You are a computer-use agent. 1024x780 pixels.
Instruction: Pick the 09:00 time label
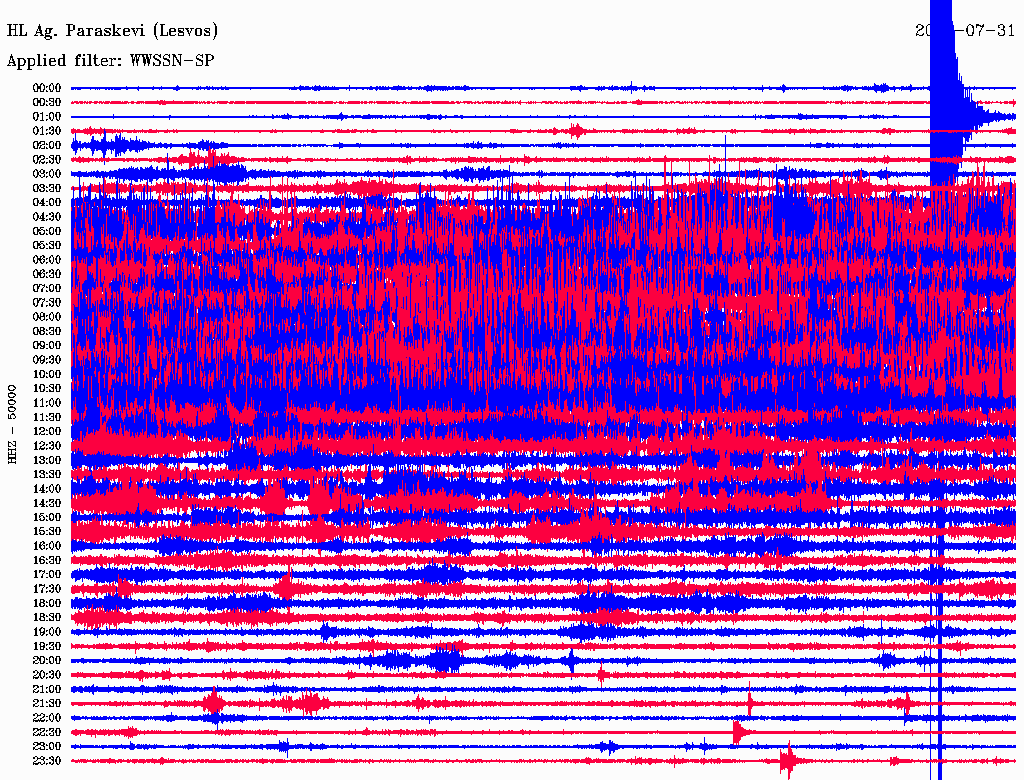(x=47, y=346)
